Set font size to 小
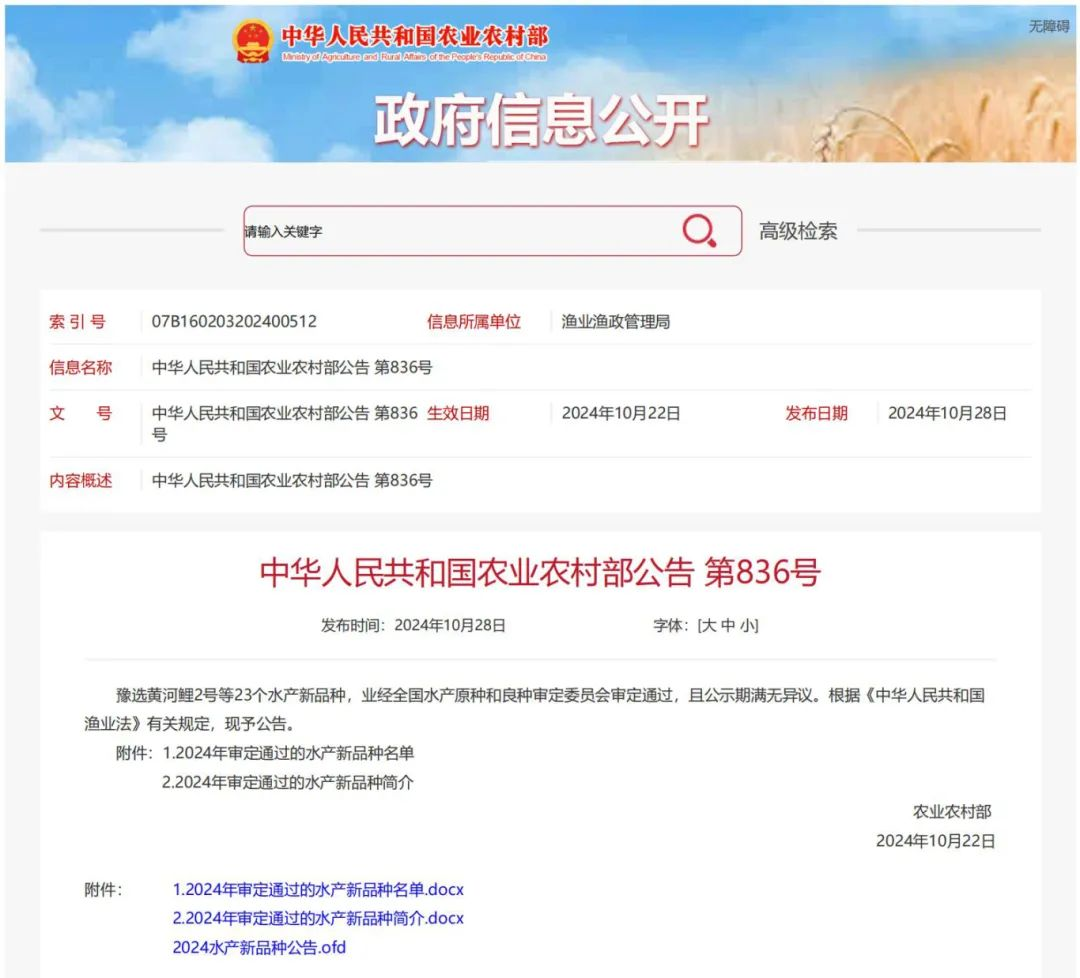The width and height of the screenshot is (1080, 978). point(746,625)
